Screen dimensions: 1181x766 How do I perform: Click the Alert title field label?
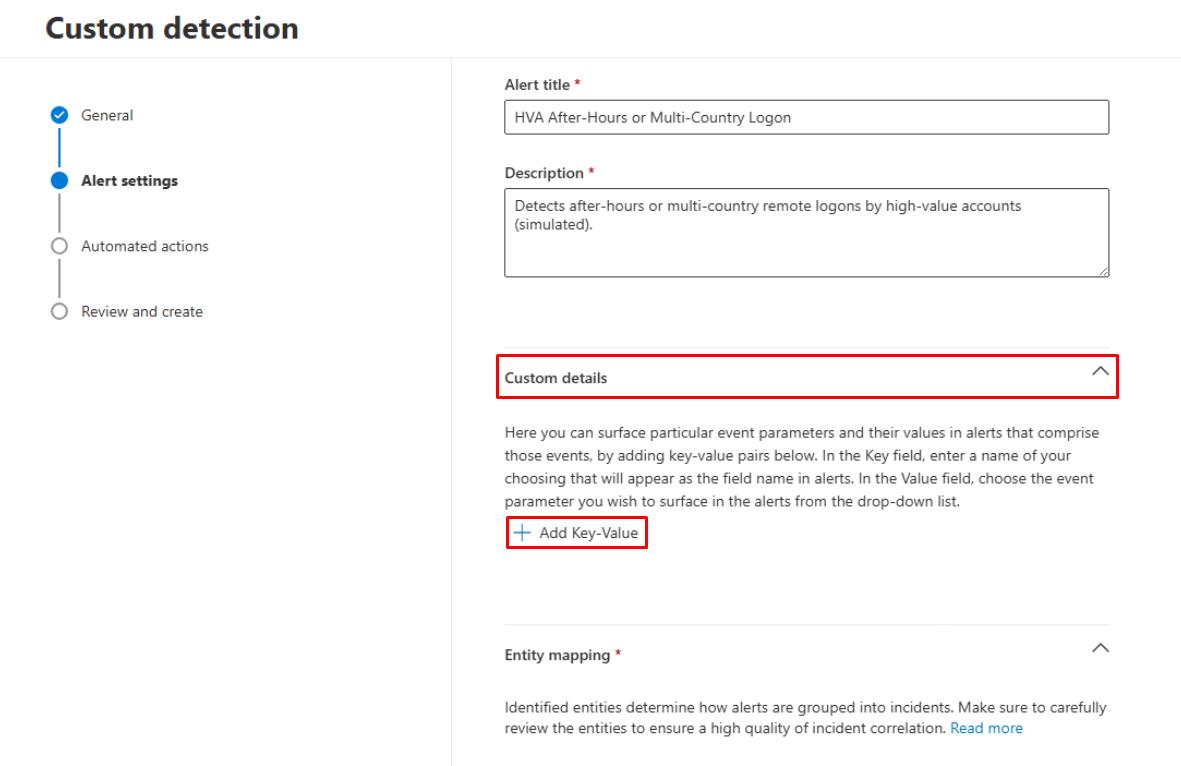(x=538, y=85)
